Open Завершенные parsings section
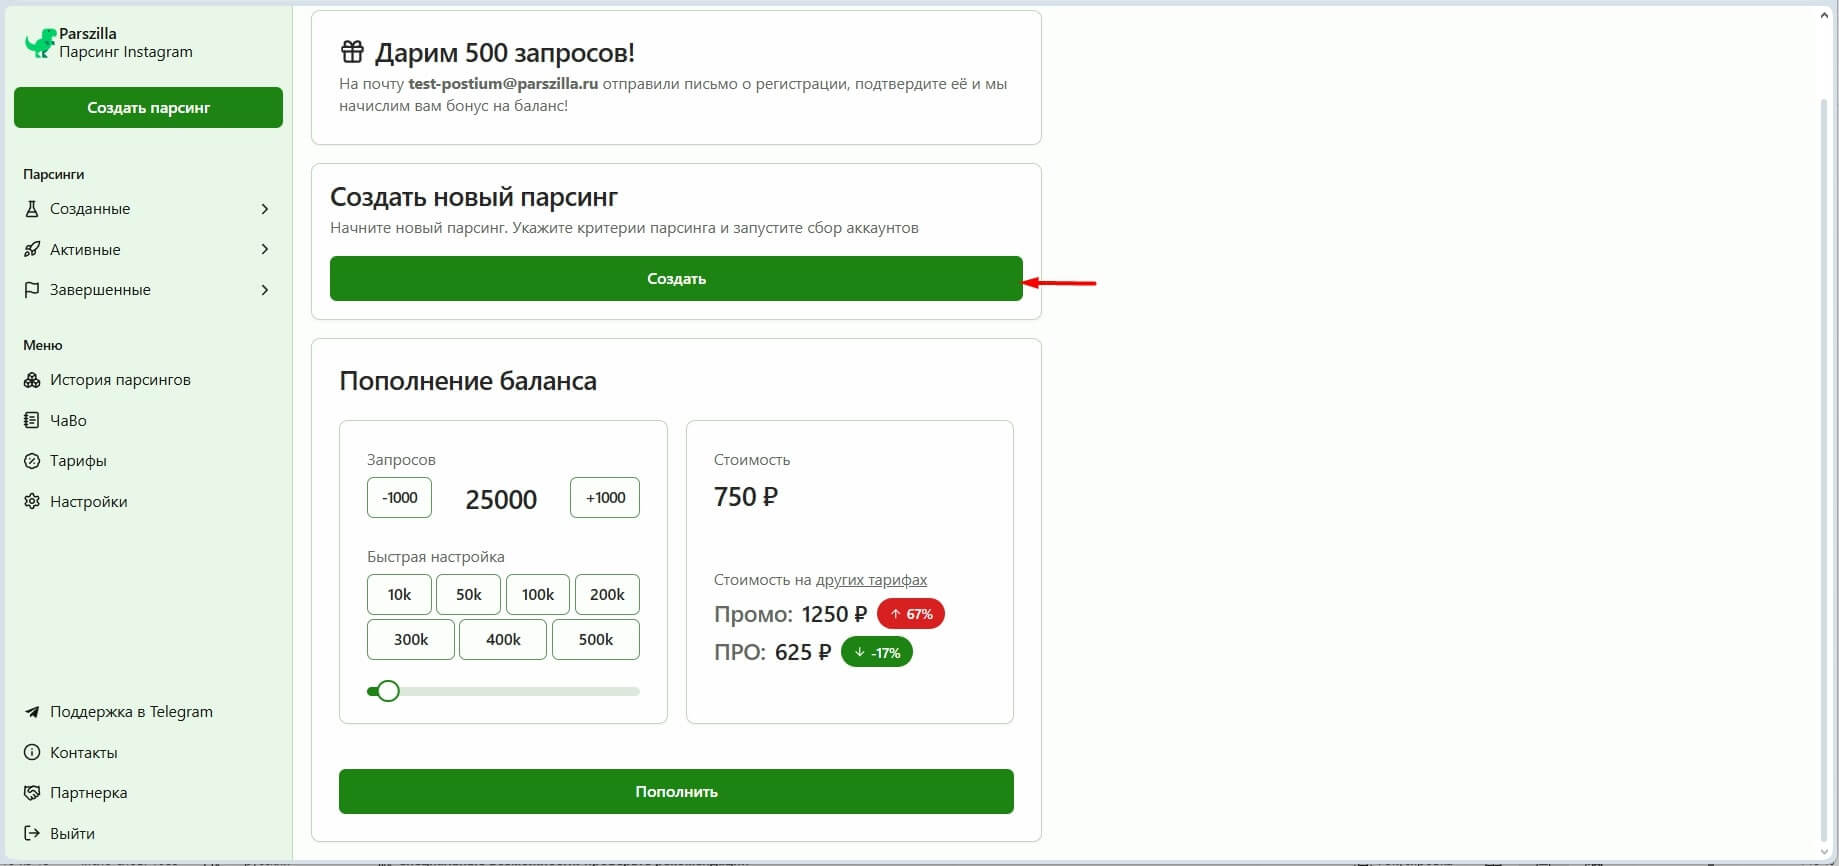The image size is (1839, 866). (148, 290)
